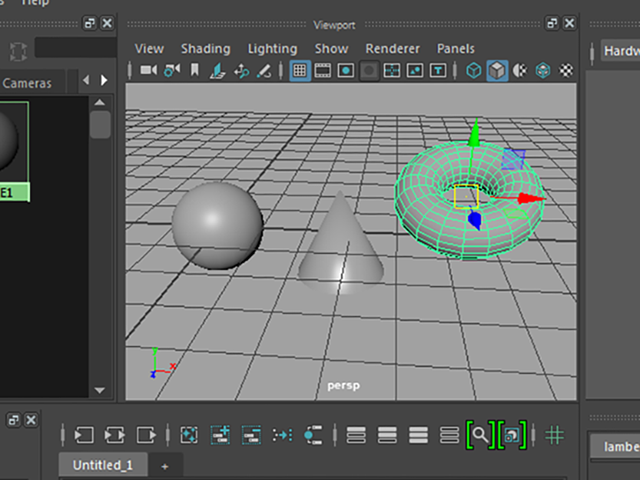Toggle the node swatch size icon
Image resolution: width=640 pixels, height=480 pixels.
[512, 435]
